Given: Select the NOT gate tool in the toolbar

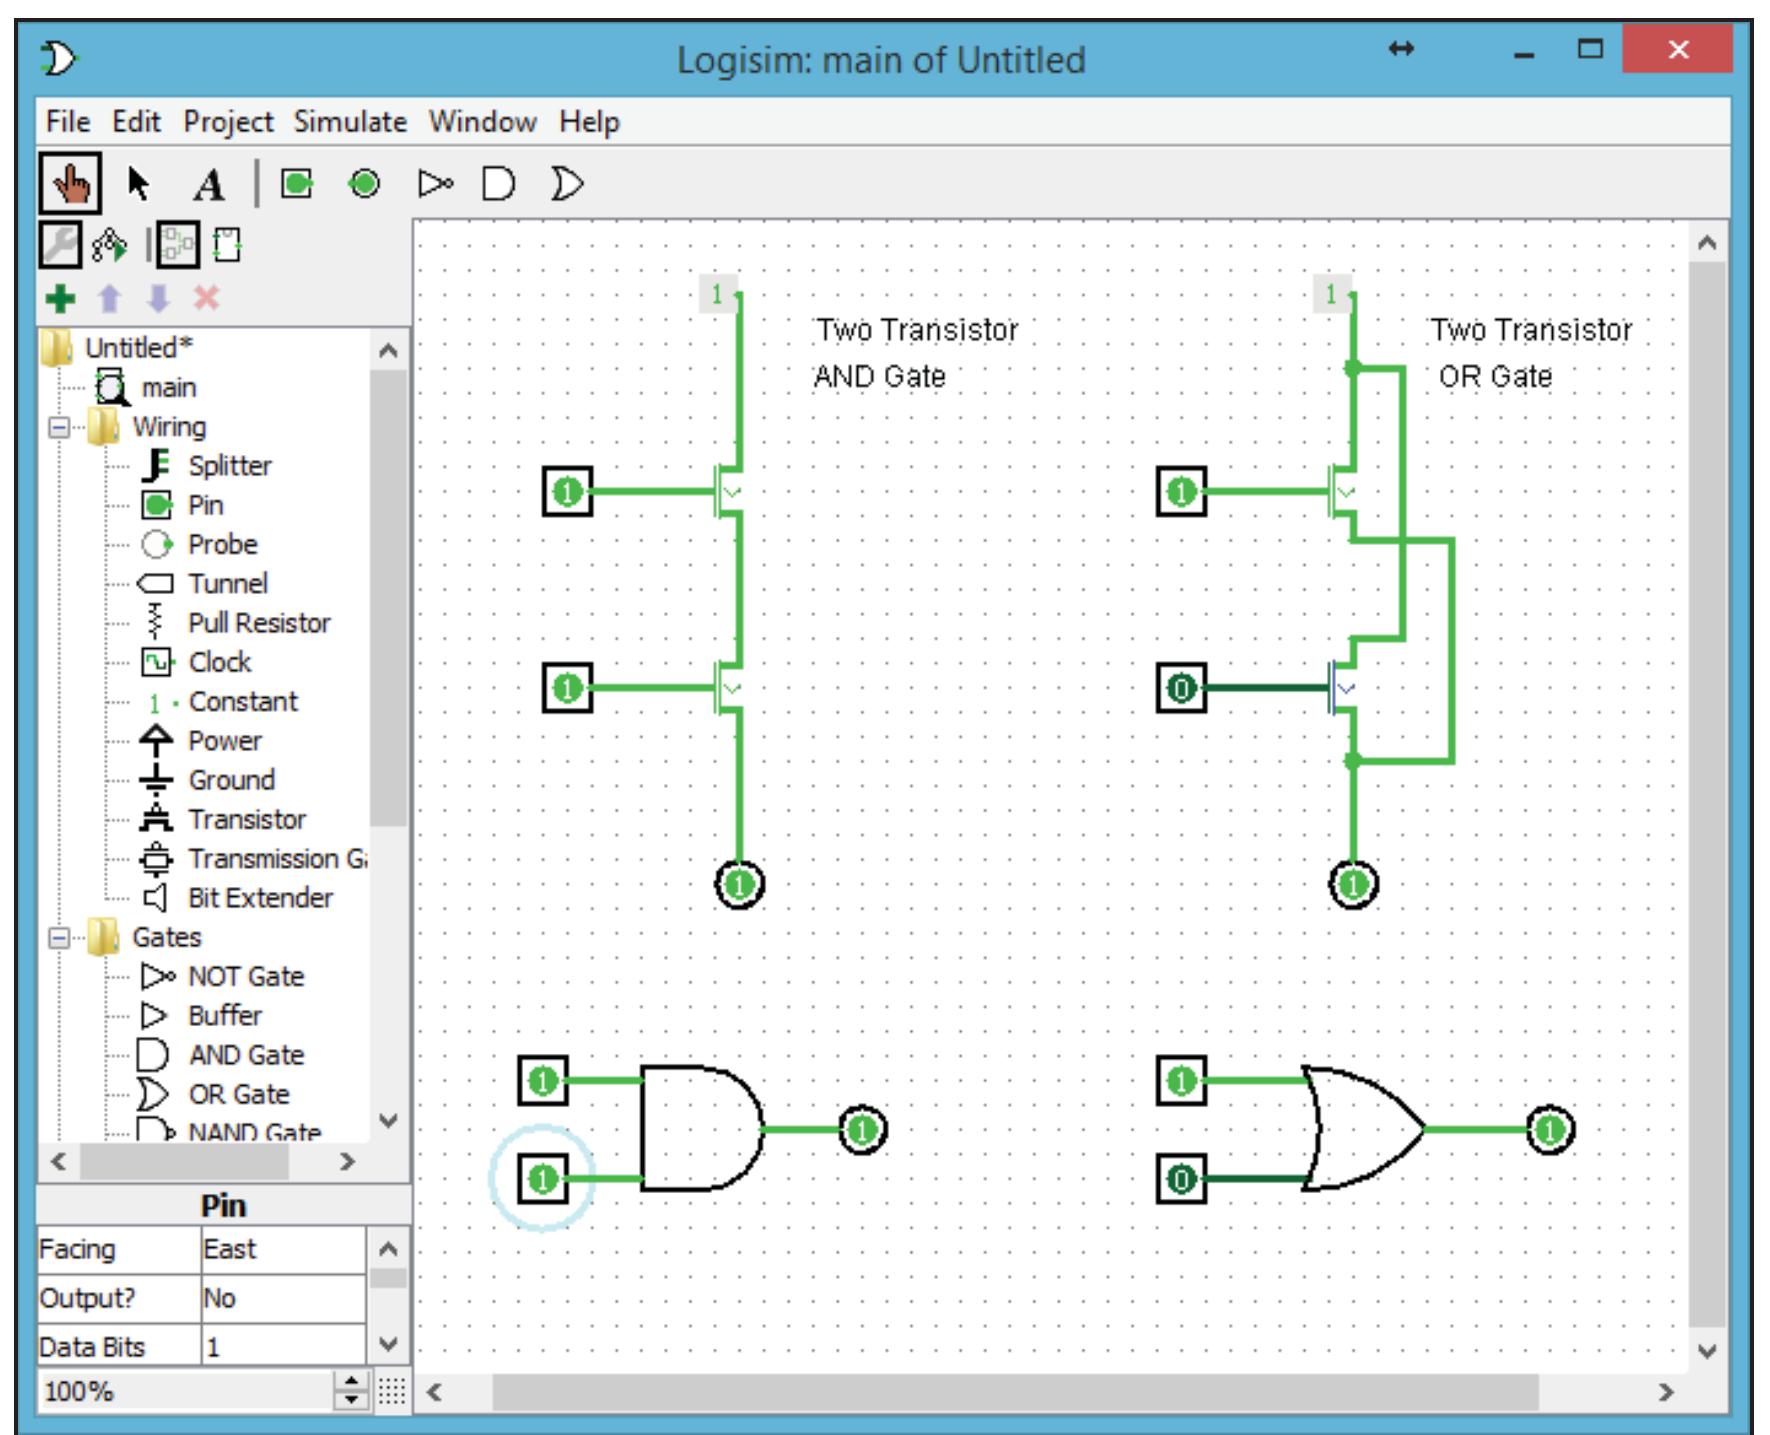Looking at the screenshot, I should (x=434, y=185).
